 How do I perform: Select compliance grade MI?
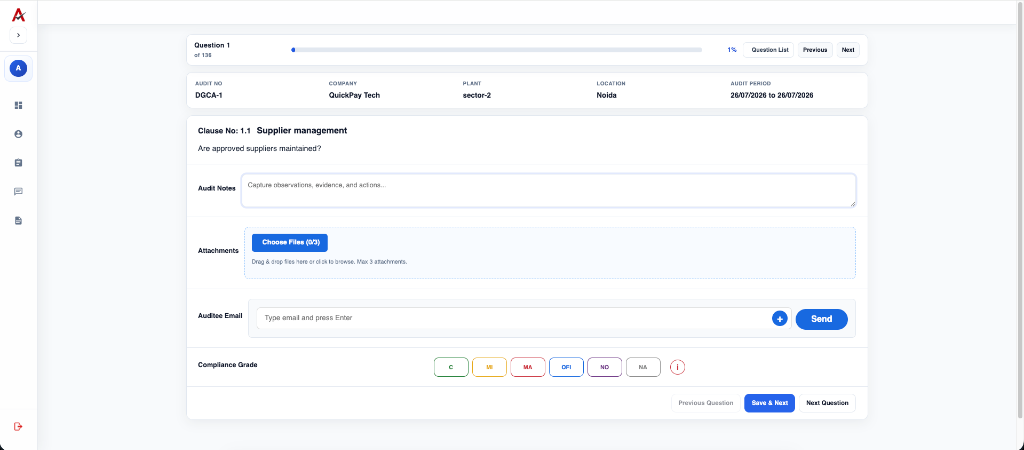[489, 367]
